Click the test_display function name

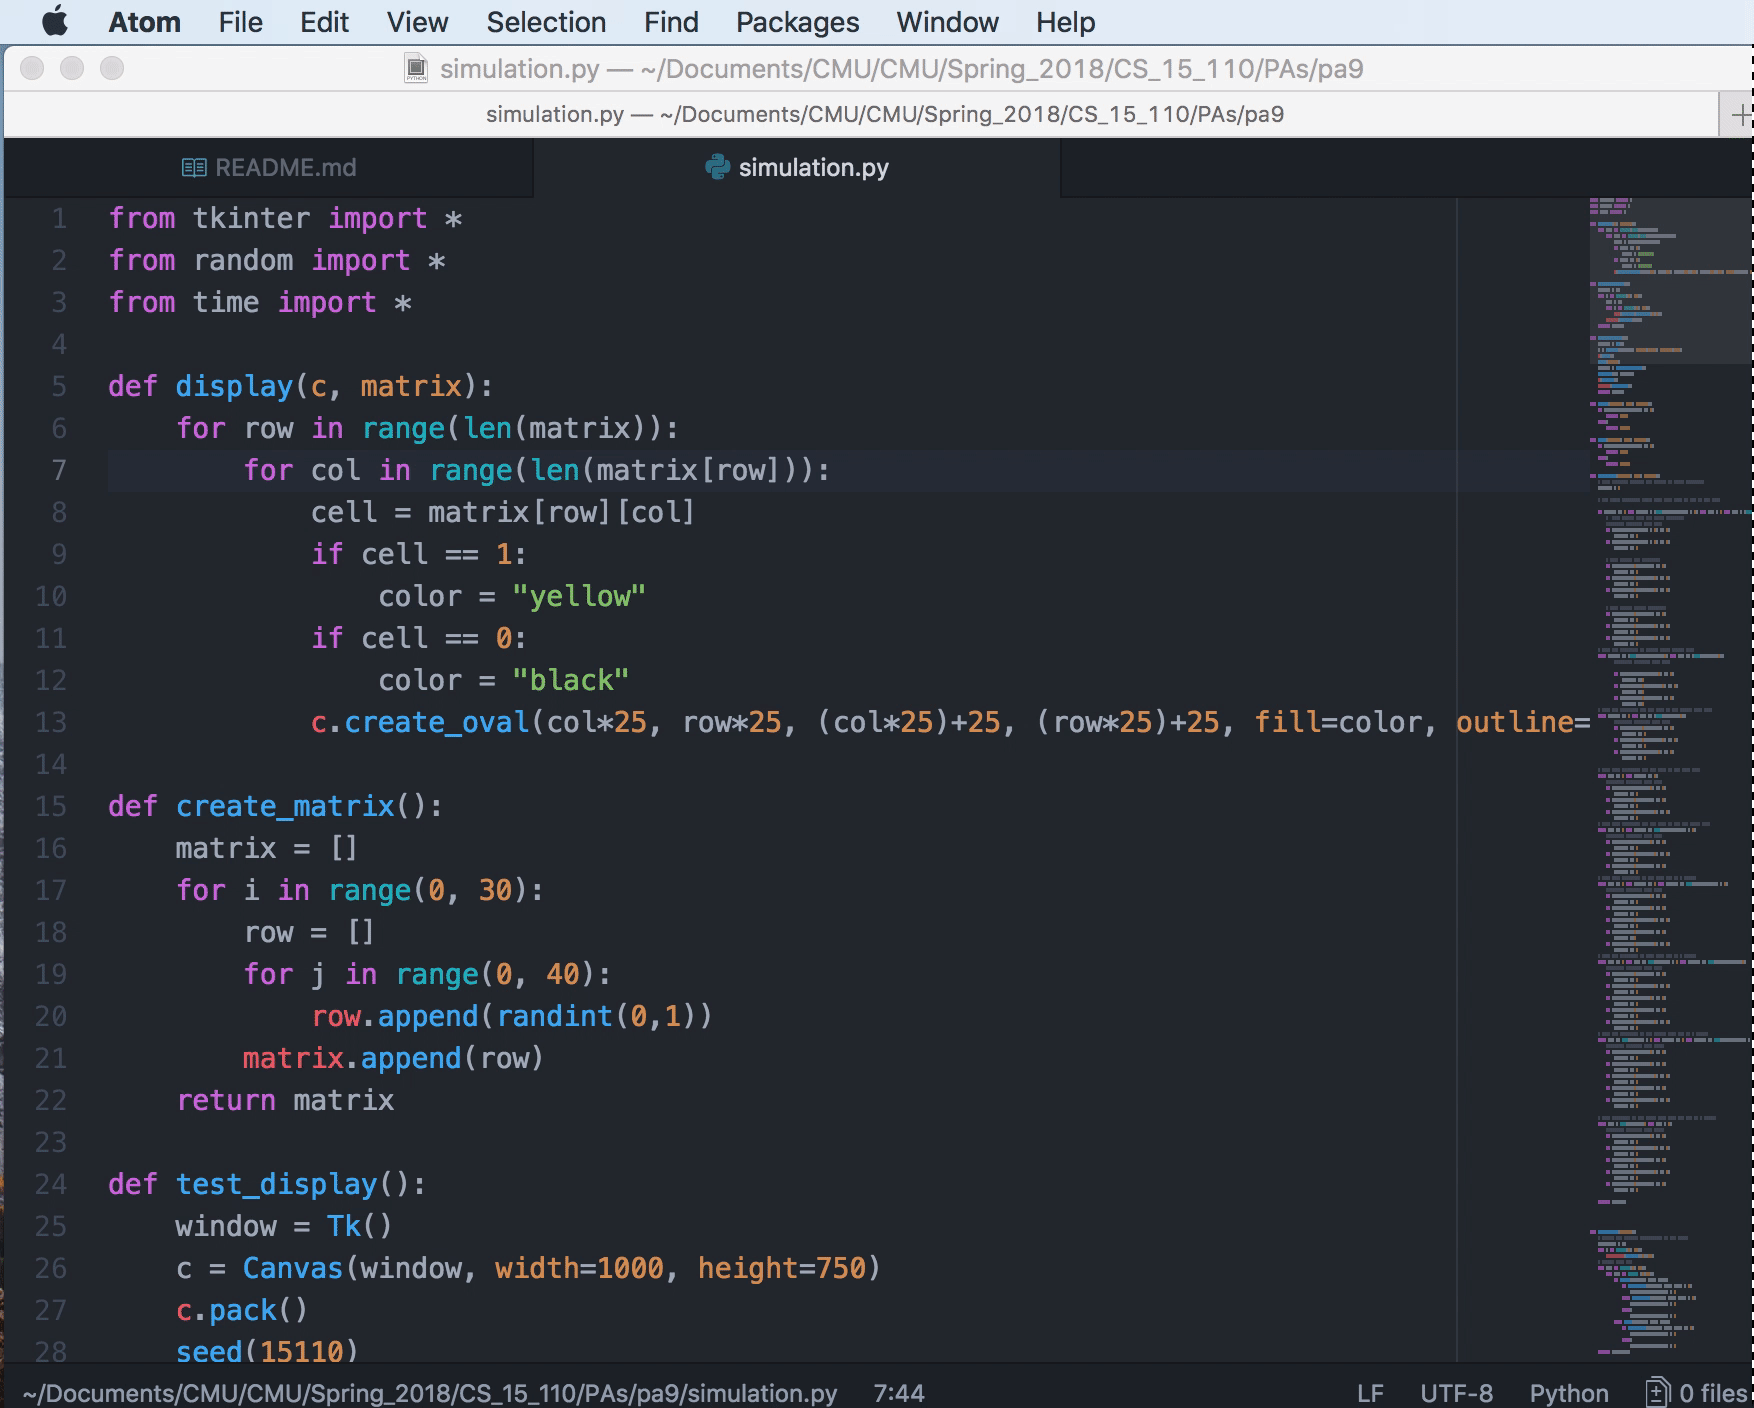point(277,1184)
